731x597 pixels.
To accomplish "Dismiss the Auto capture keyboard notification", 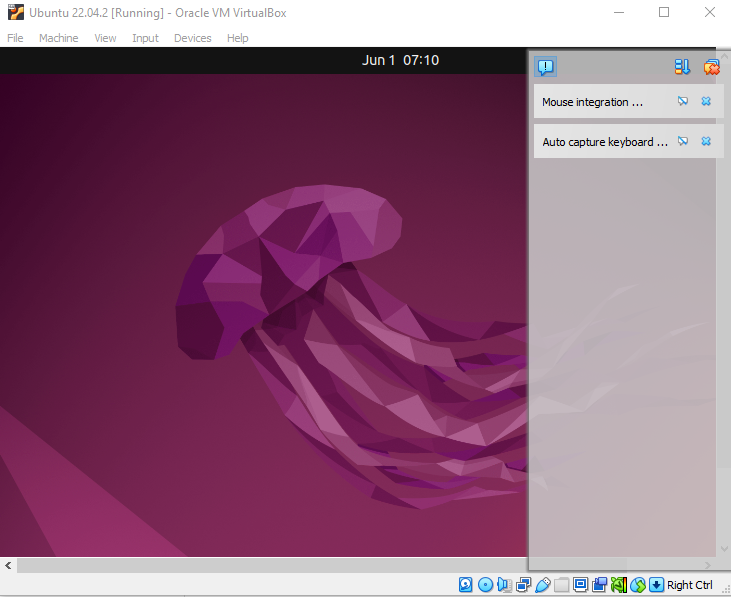I will coord(706,141).
